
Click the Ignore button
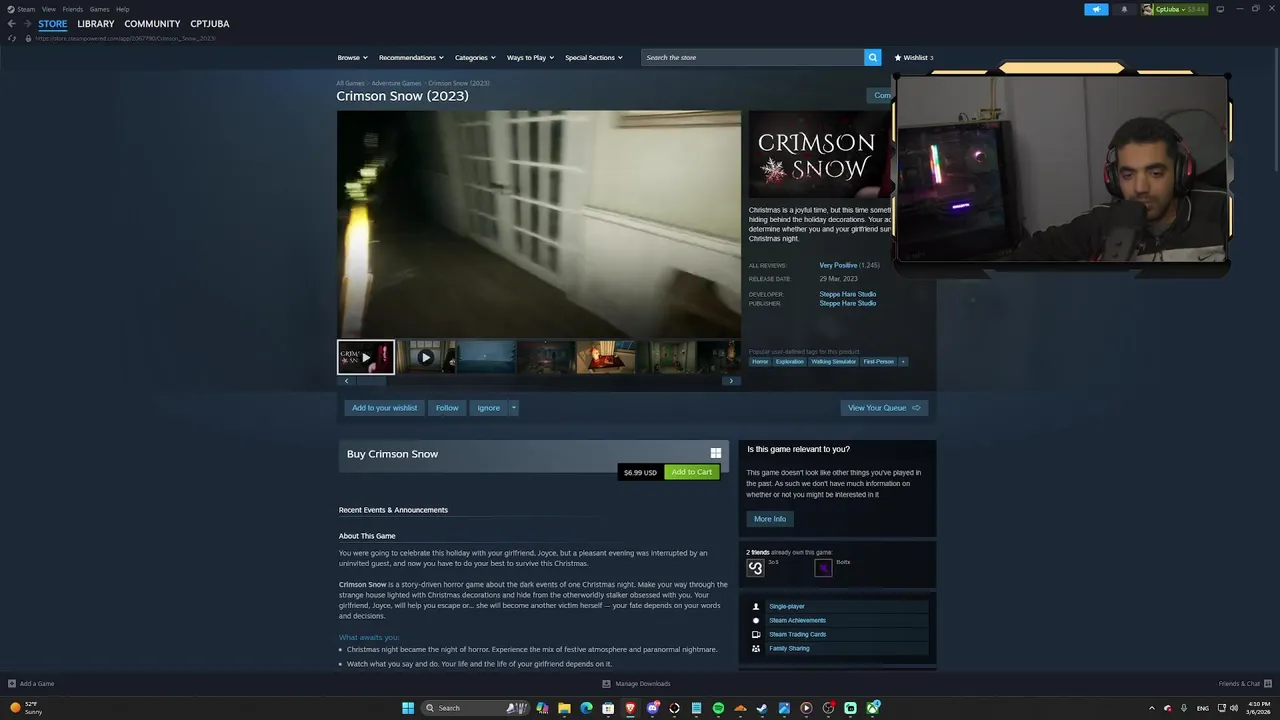pos(488,408)
